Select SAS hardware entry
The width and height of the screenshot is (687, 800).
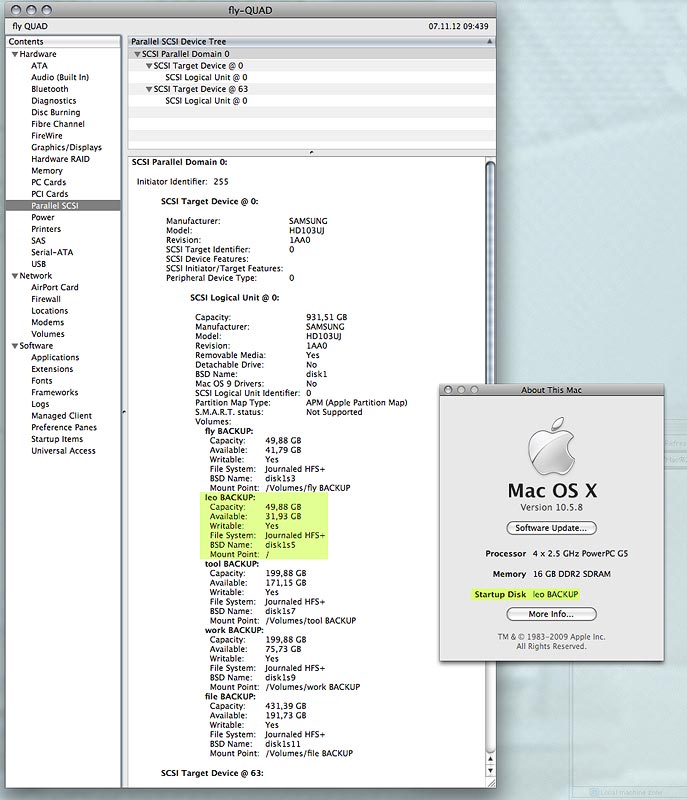(38, 241)
